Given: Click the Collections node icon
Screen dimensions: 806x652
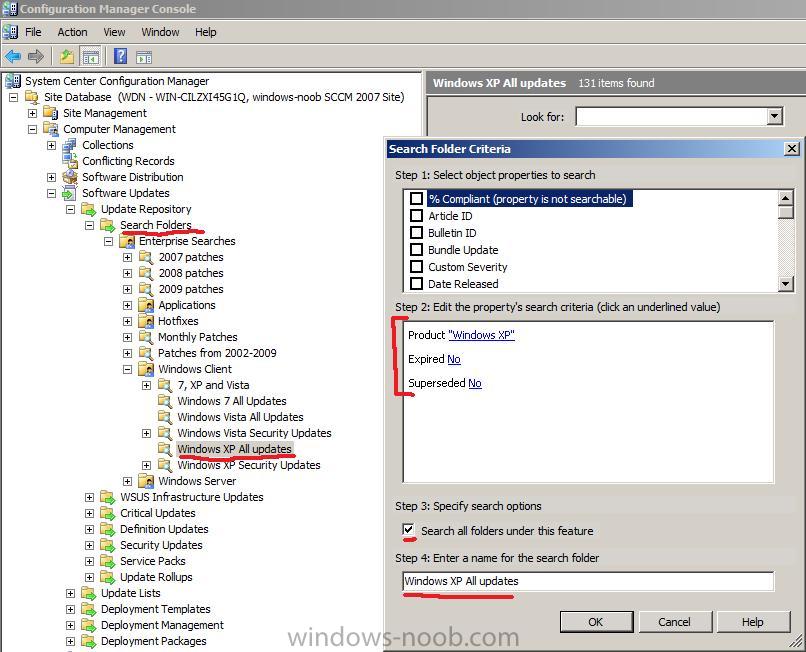Looking at the screenshot, I should point(69,145).
